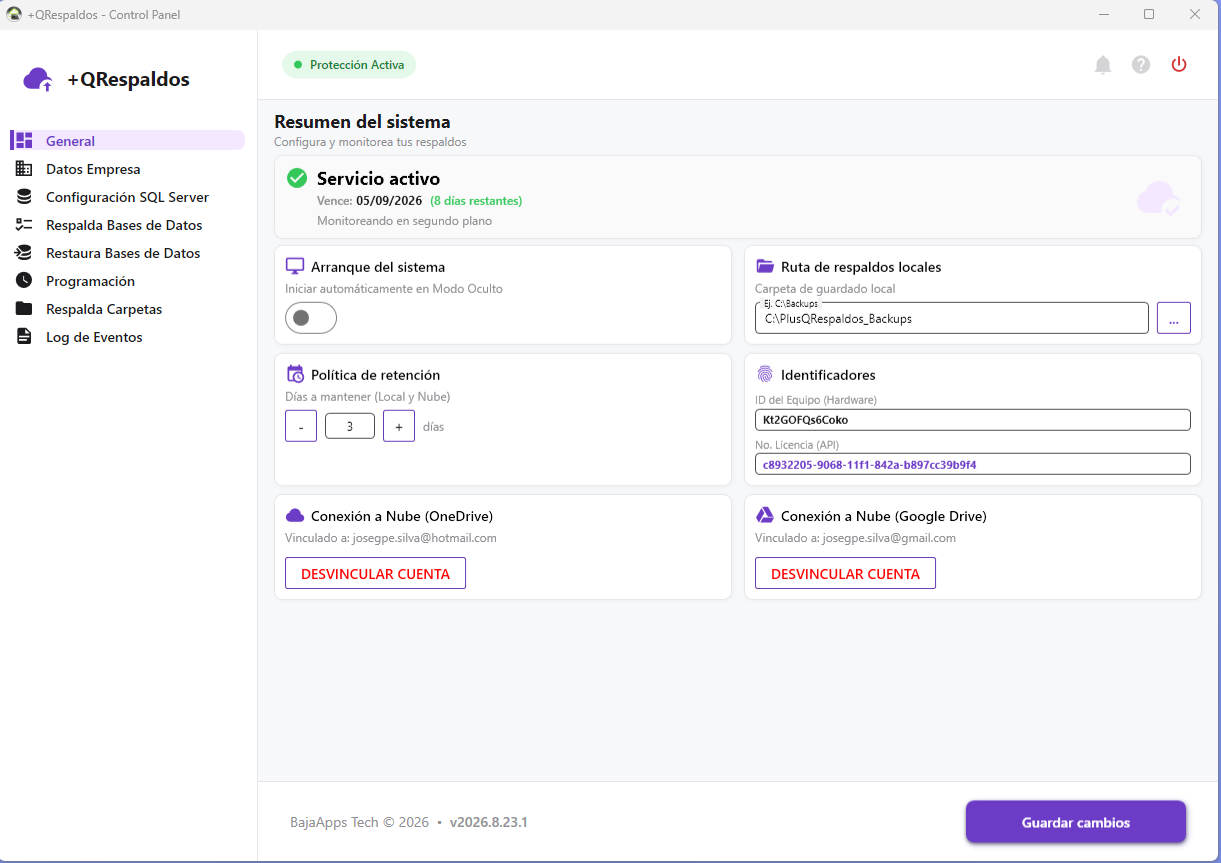The image size is (1221, 863).
Task: Click the green Servicio activo checkmark icon
Action: (x=297, y=178)
